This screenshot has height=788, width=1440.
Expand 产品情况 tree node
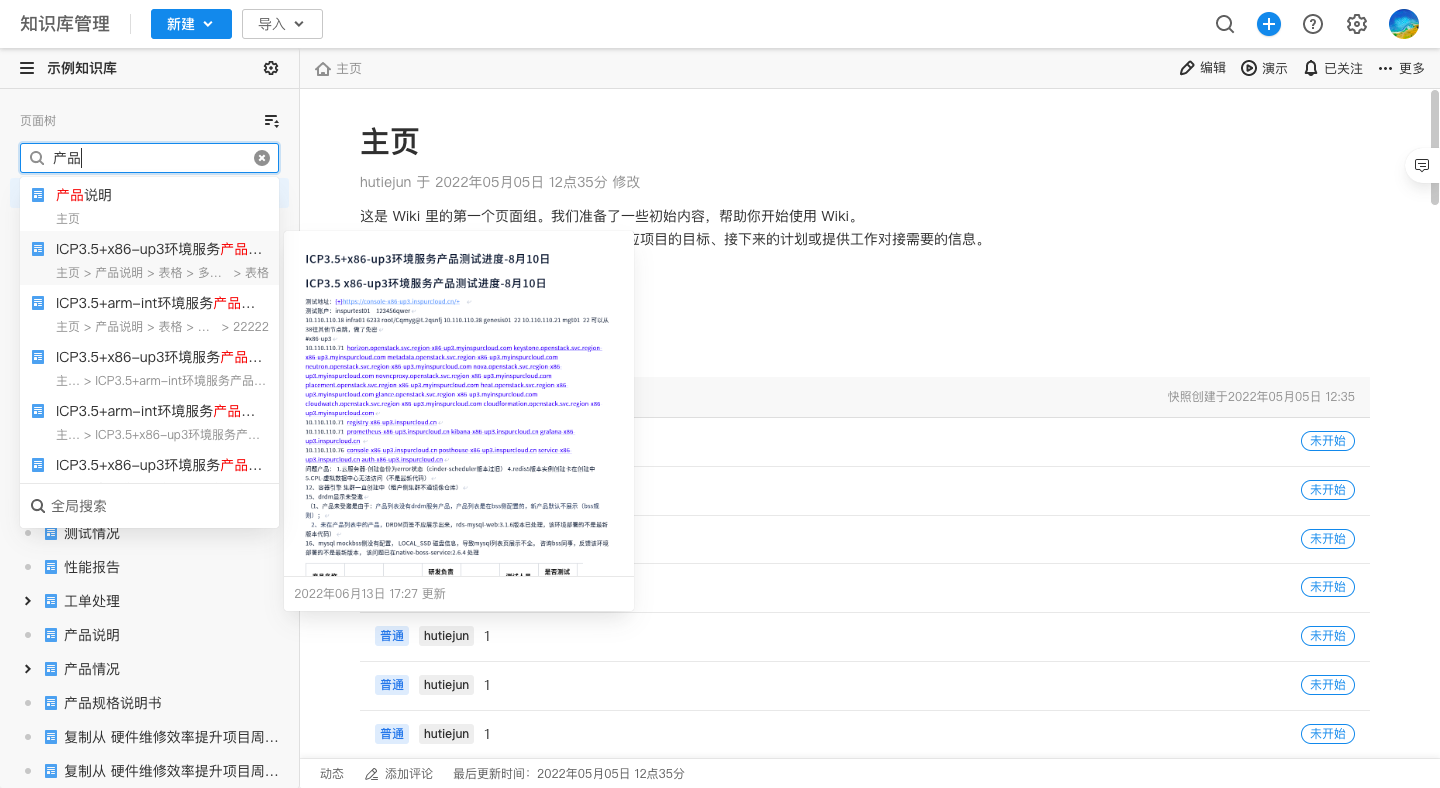pos(28,669)
